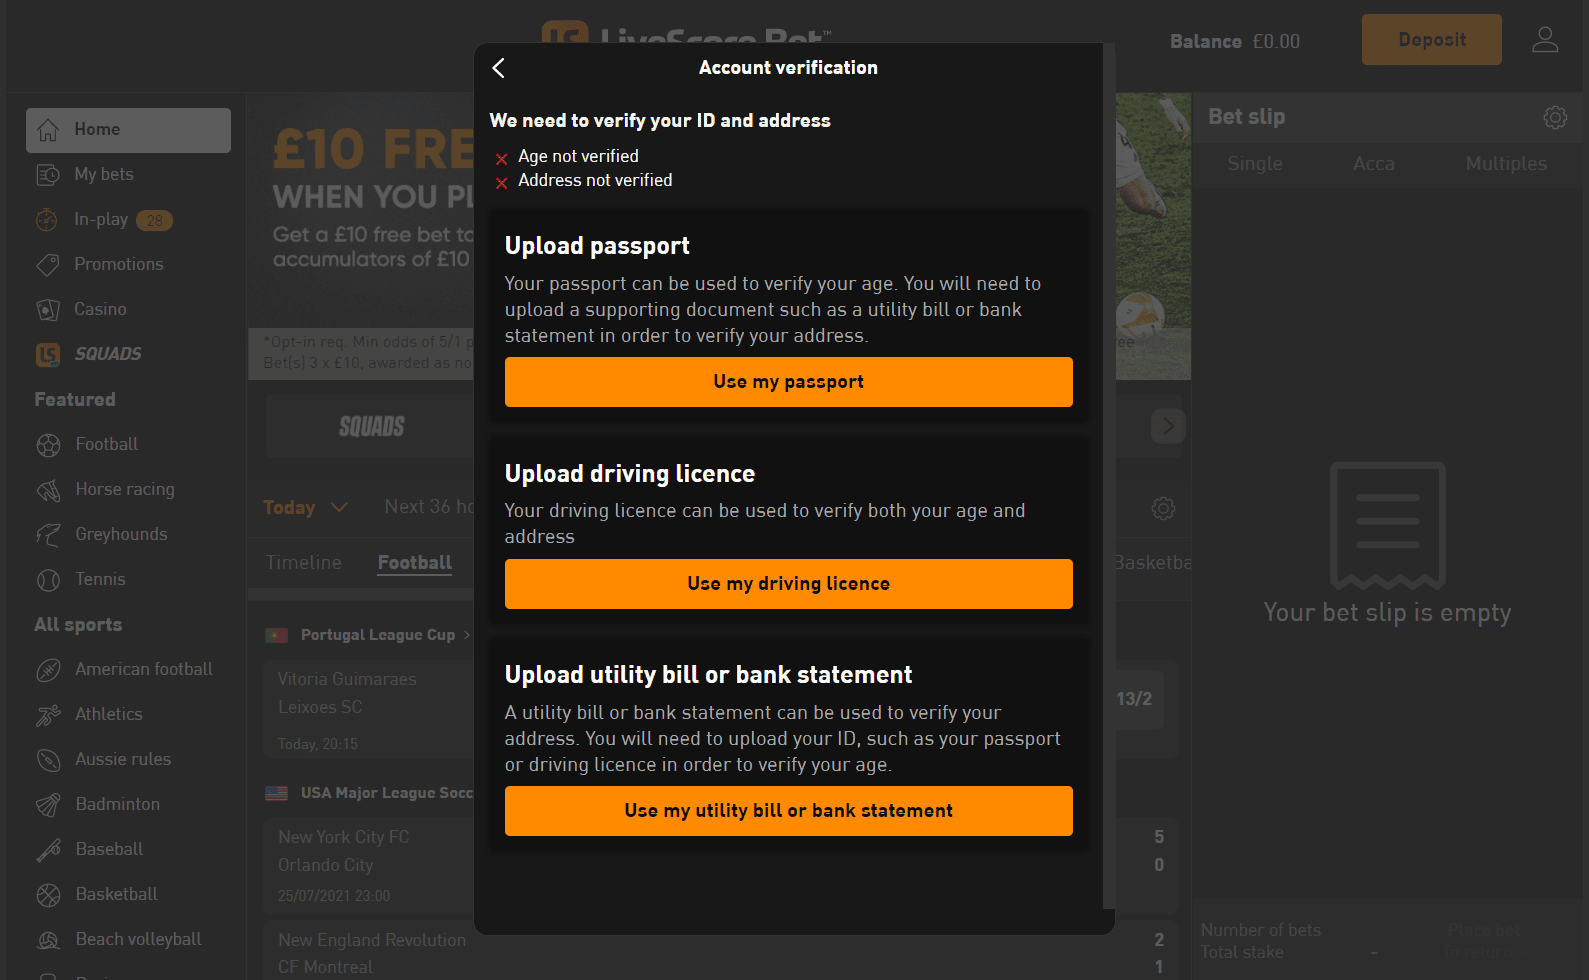The image size is (1589, 980).
Task: Click the Deposit button
Action: tap(1431, 40)
